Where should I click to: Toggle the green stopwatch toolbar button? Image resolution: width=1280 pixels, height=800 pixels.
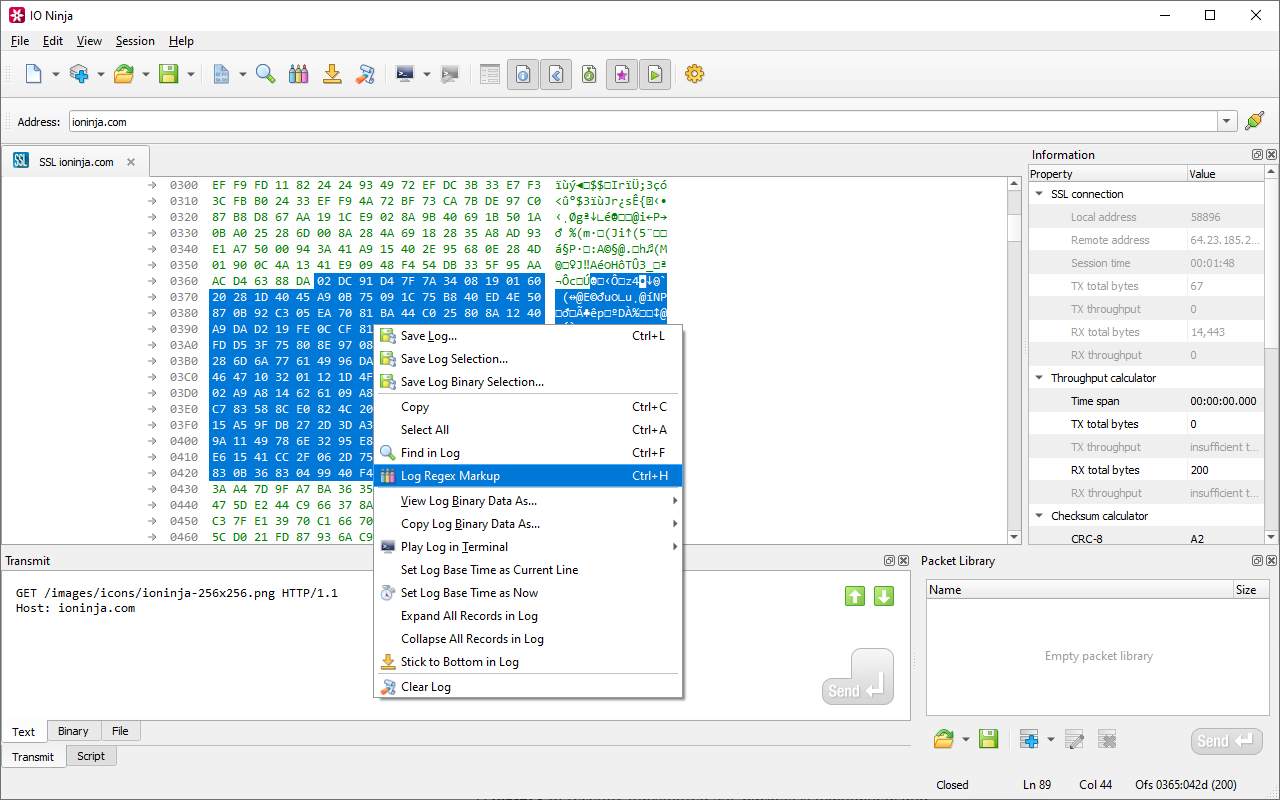tap(589, 74)
